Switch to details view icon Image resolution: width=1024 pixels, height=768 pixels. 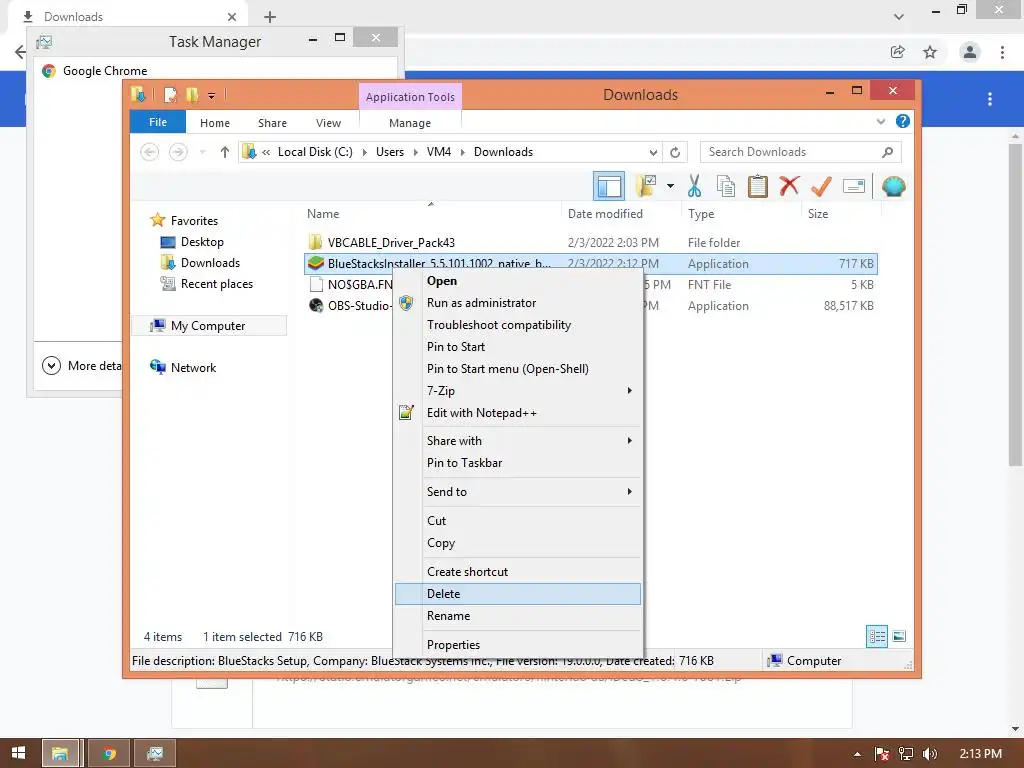coord(876,636)
